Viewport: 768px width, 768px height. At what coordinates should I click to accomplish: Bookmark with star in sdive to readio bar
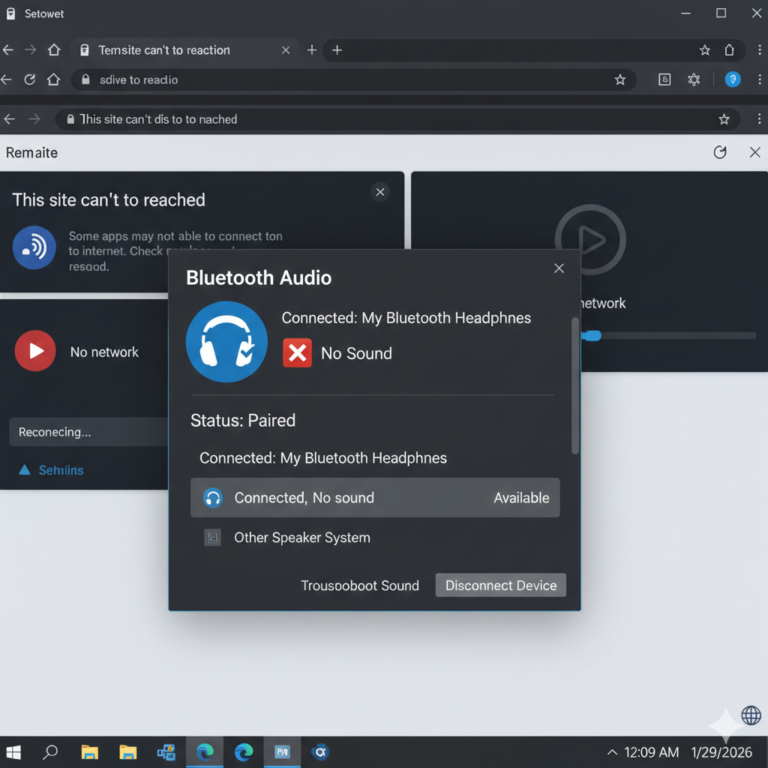620,79
